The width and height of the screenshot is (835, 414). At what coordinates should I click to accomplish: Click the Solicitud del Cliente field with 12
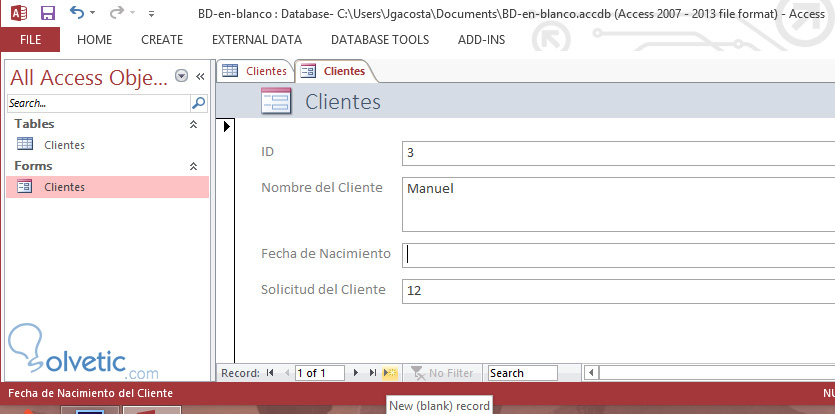coord(618,291)
